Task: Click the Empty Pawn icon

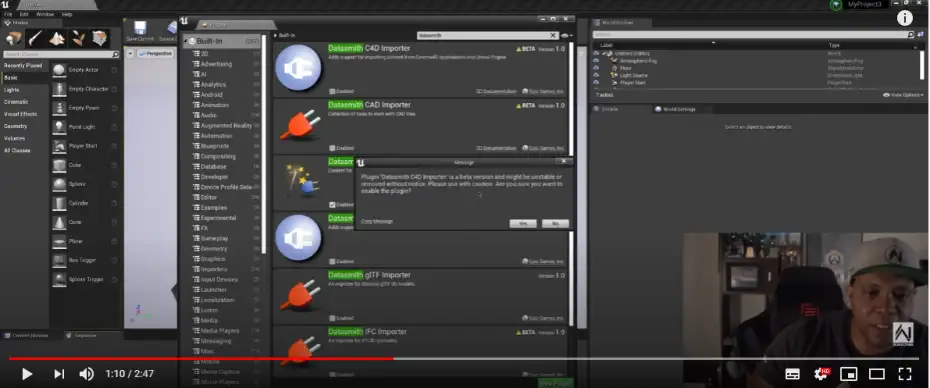Action: pos(59,108)
